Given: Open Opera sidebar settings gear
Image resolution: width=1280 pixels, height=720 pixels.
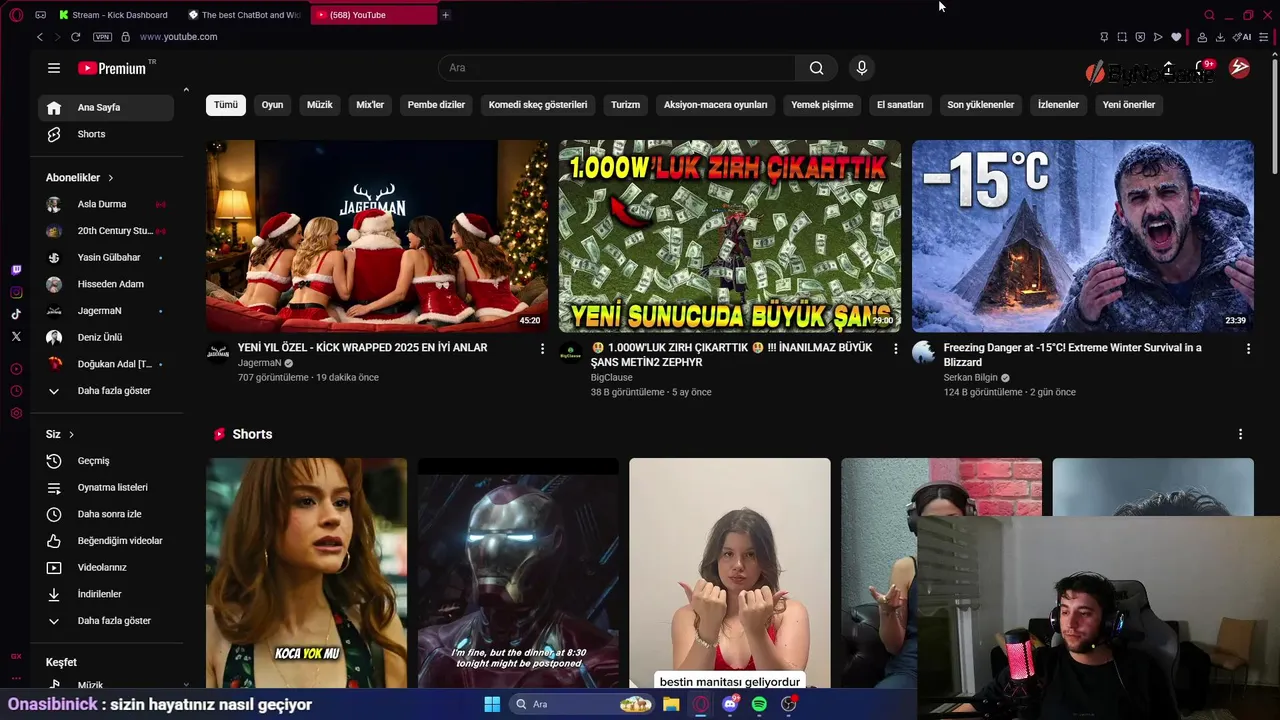Looking at the screenshot, I should (16, 413).
